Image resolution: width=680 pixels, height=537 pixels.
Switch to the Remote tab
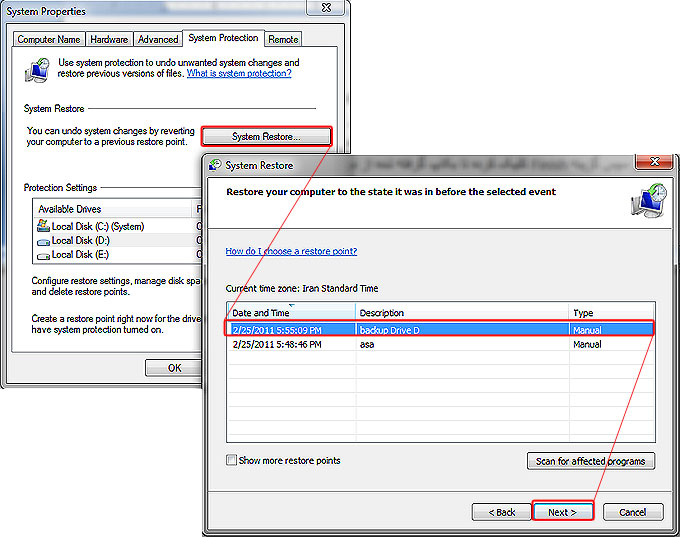click(x=283, y=40)
